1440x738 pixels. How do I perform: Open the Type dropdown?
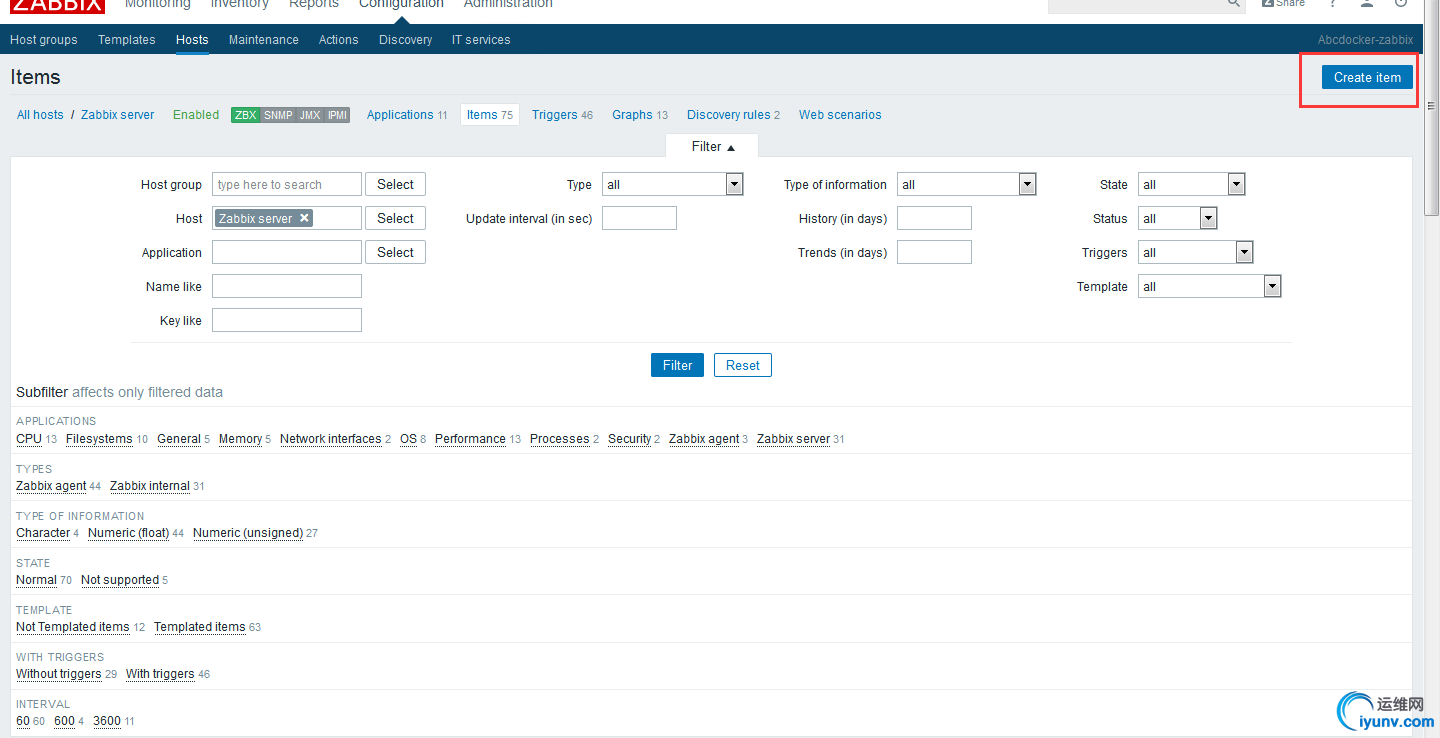point(673,184)
